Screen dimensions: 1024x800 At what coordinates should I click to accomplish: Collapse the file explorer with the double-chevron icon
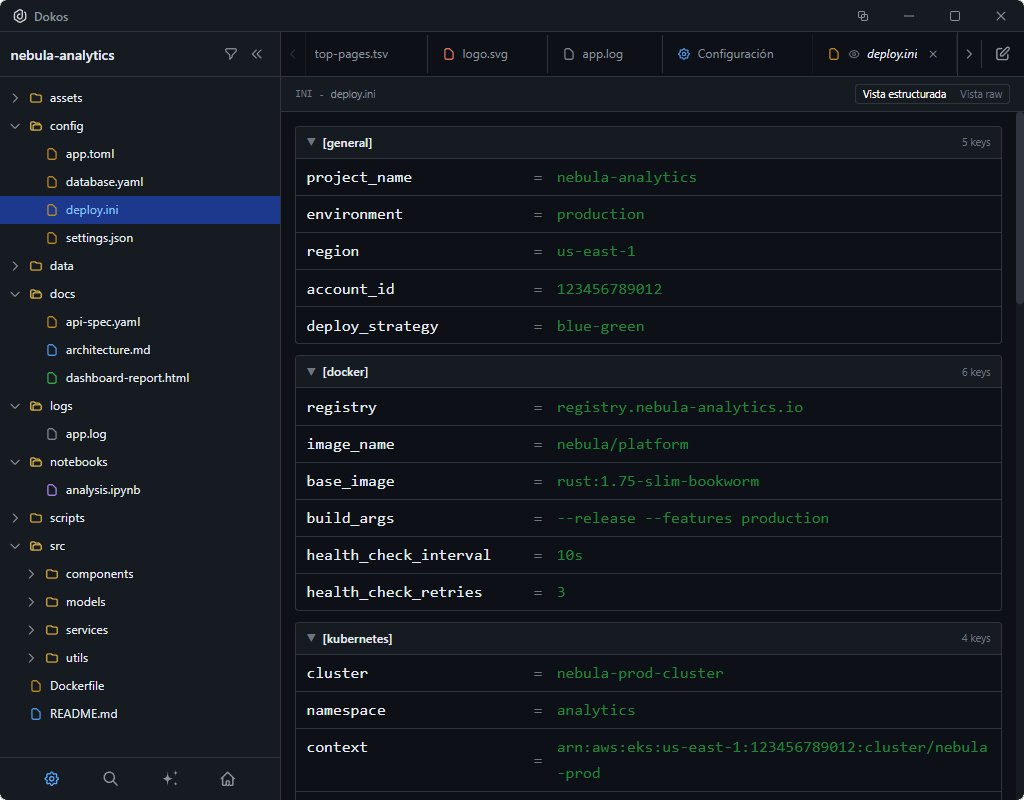[x=257, y=53]
